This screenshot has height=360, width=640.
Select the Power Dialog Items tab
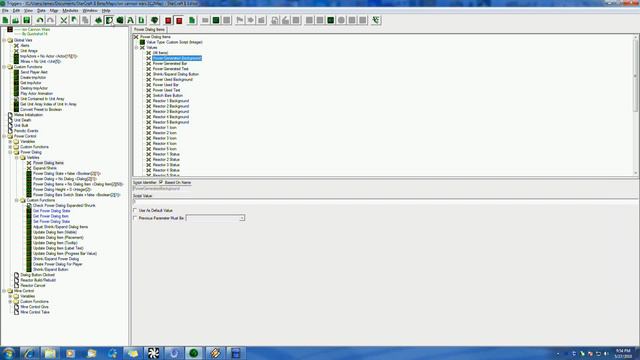[149, 29]
